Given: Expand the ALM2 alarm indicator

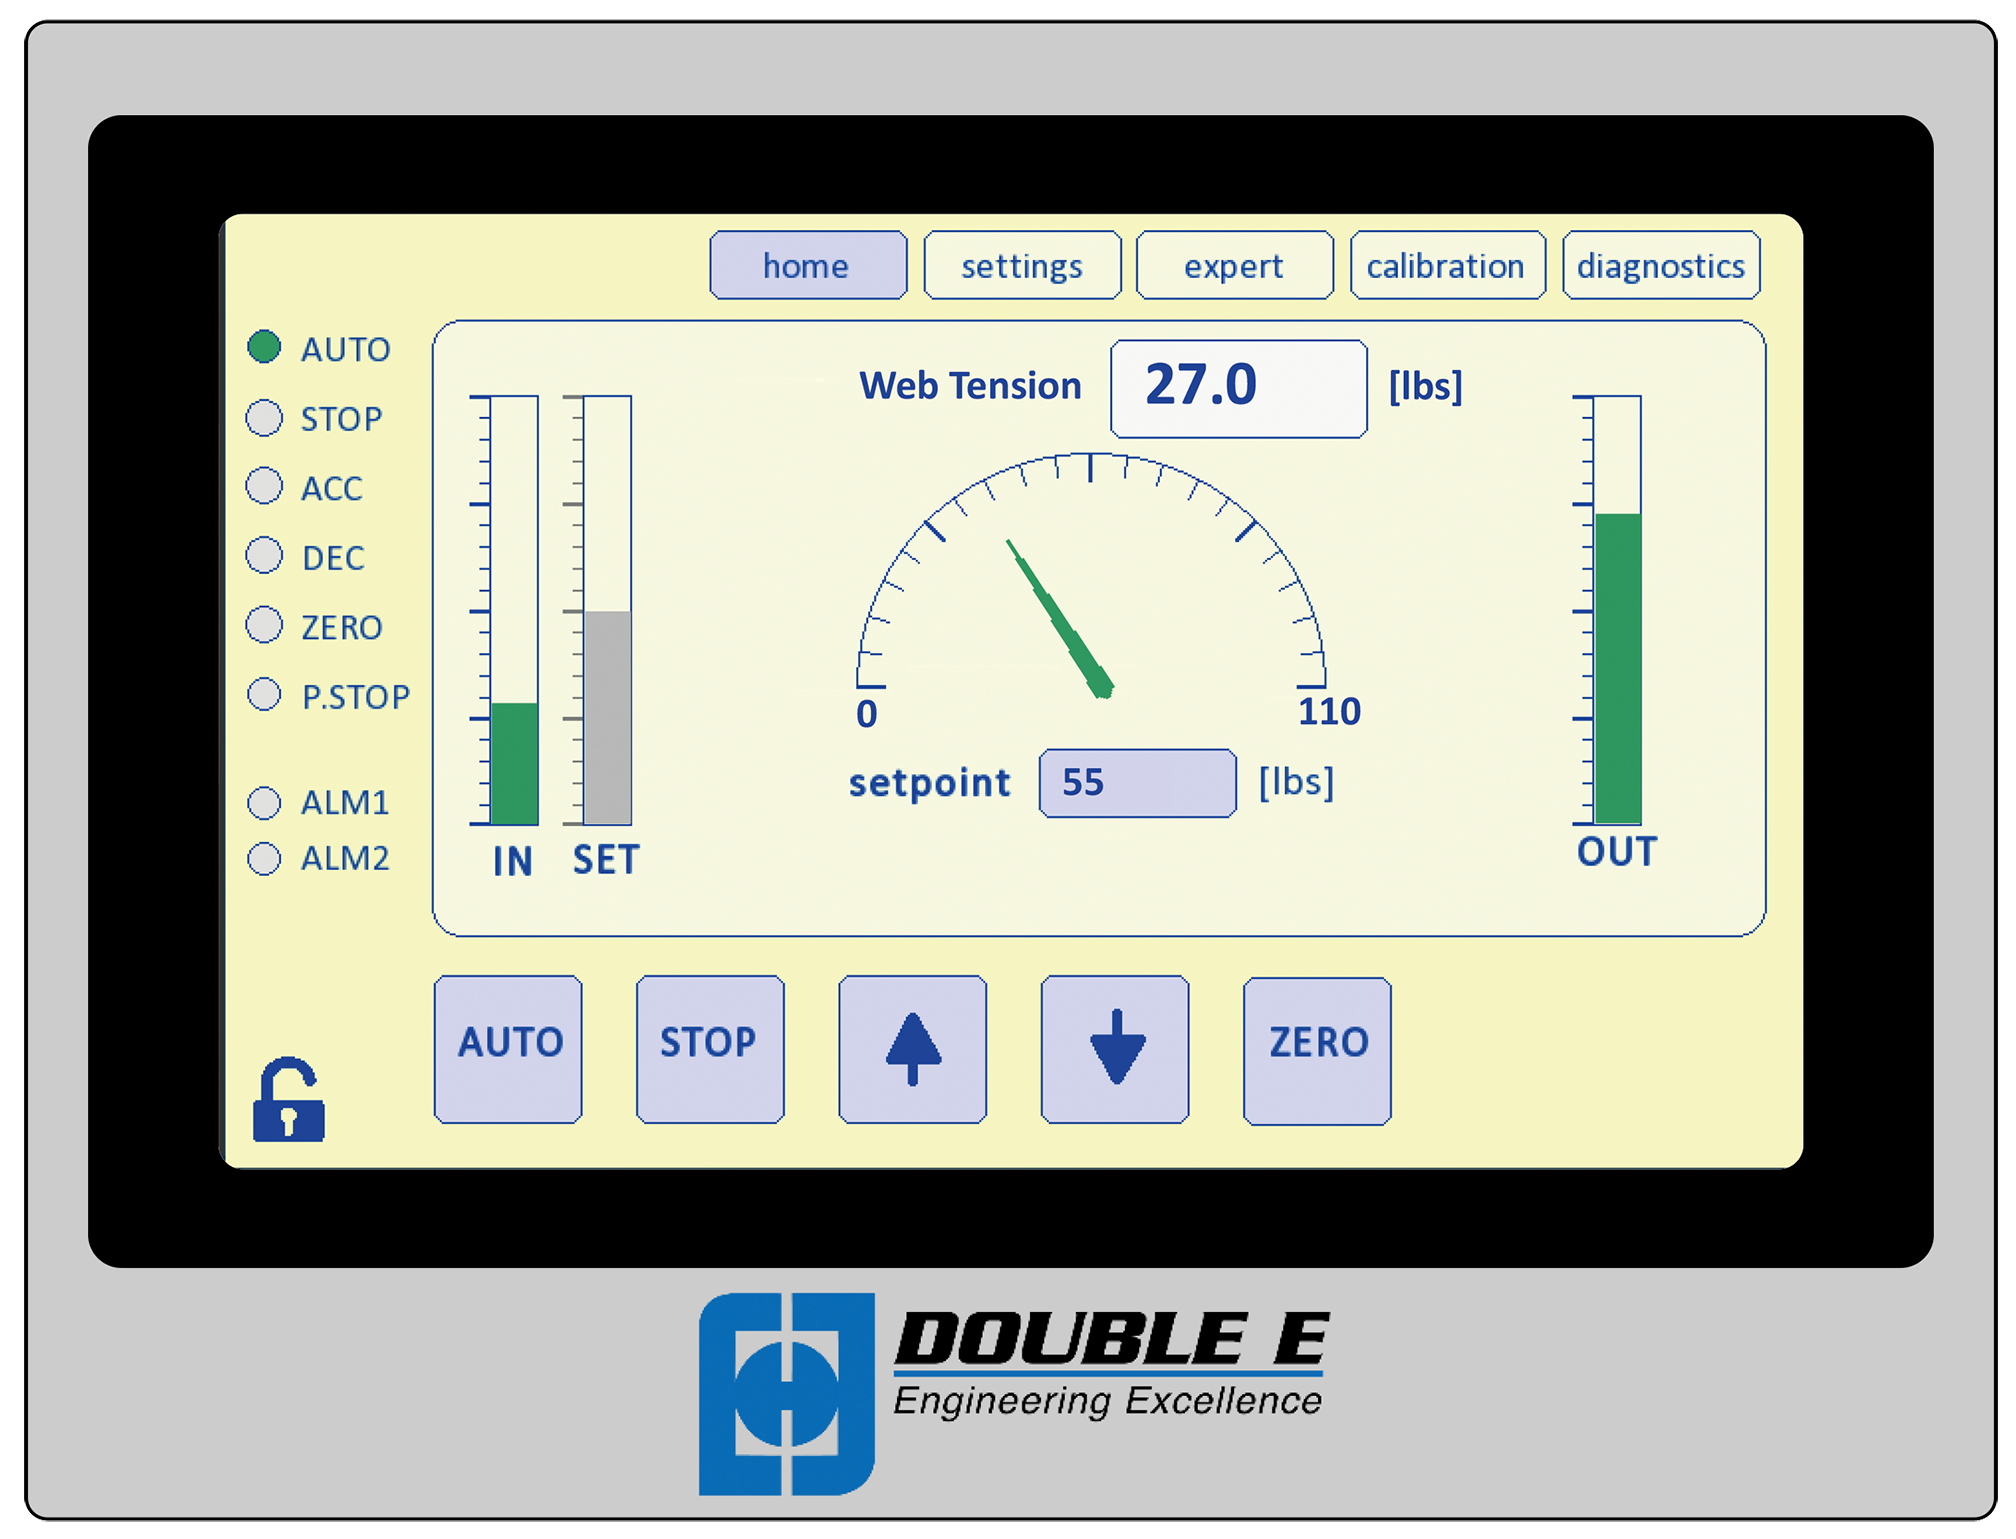Looking at the screenshot, I should coord(265,856).
